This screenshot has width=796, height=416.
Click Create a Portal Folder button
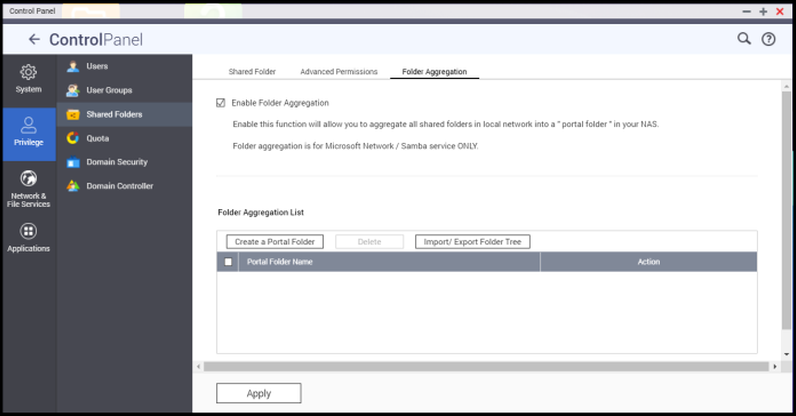point(275,242)
